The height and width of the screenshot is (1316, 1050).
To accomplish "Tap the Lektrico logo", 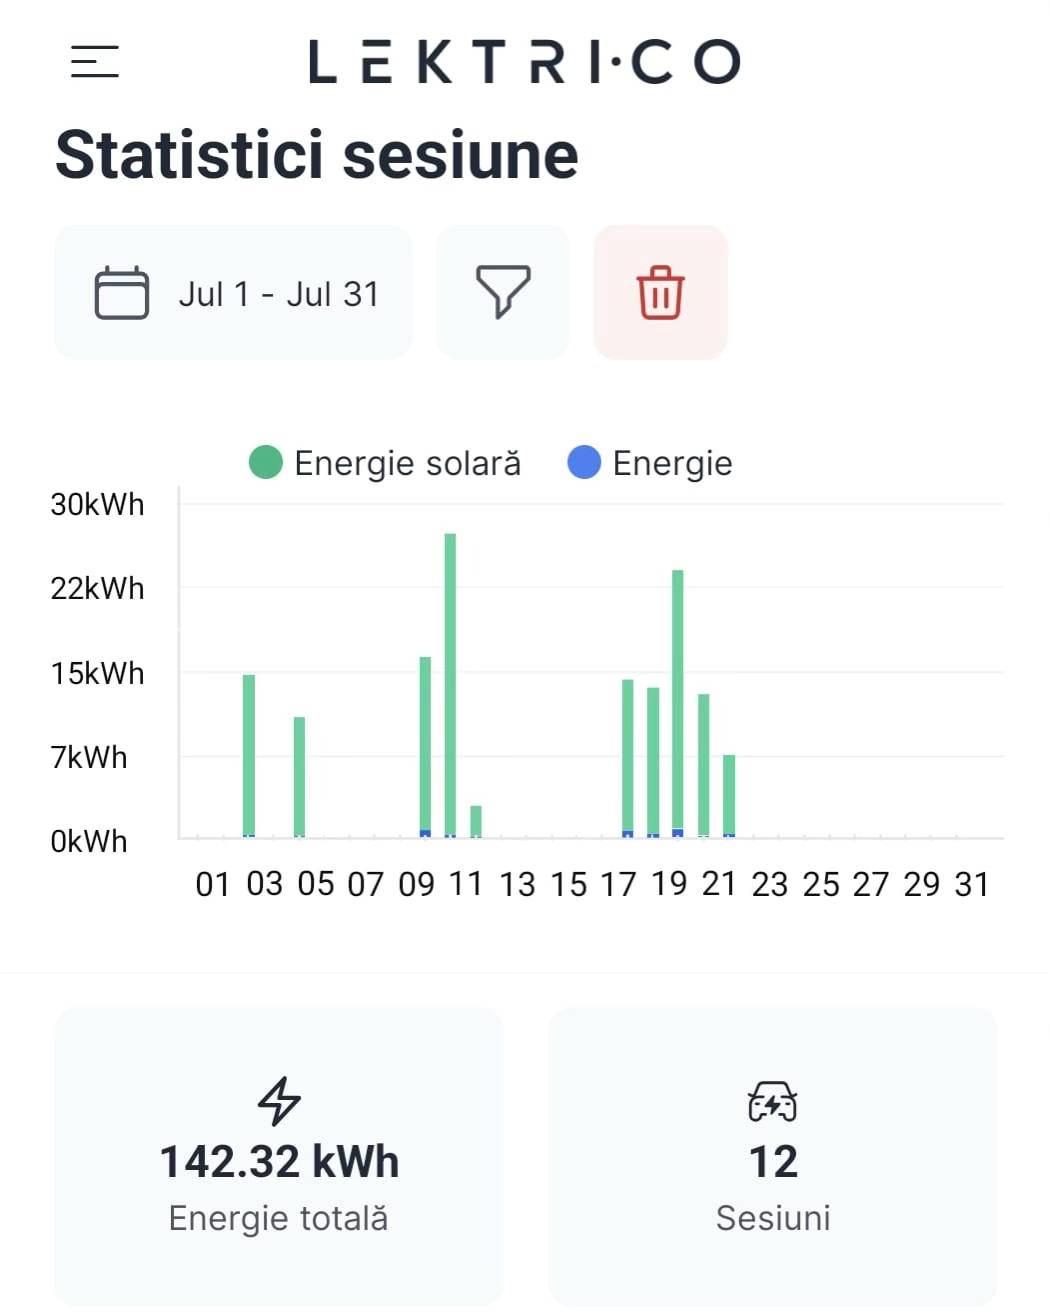I will click(x=524, y=61).
